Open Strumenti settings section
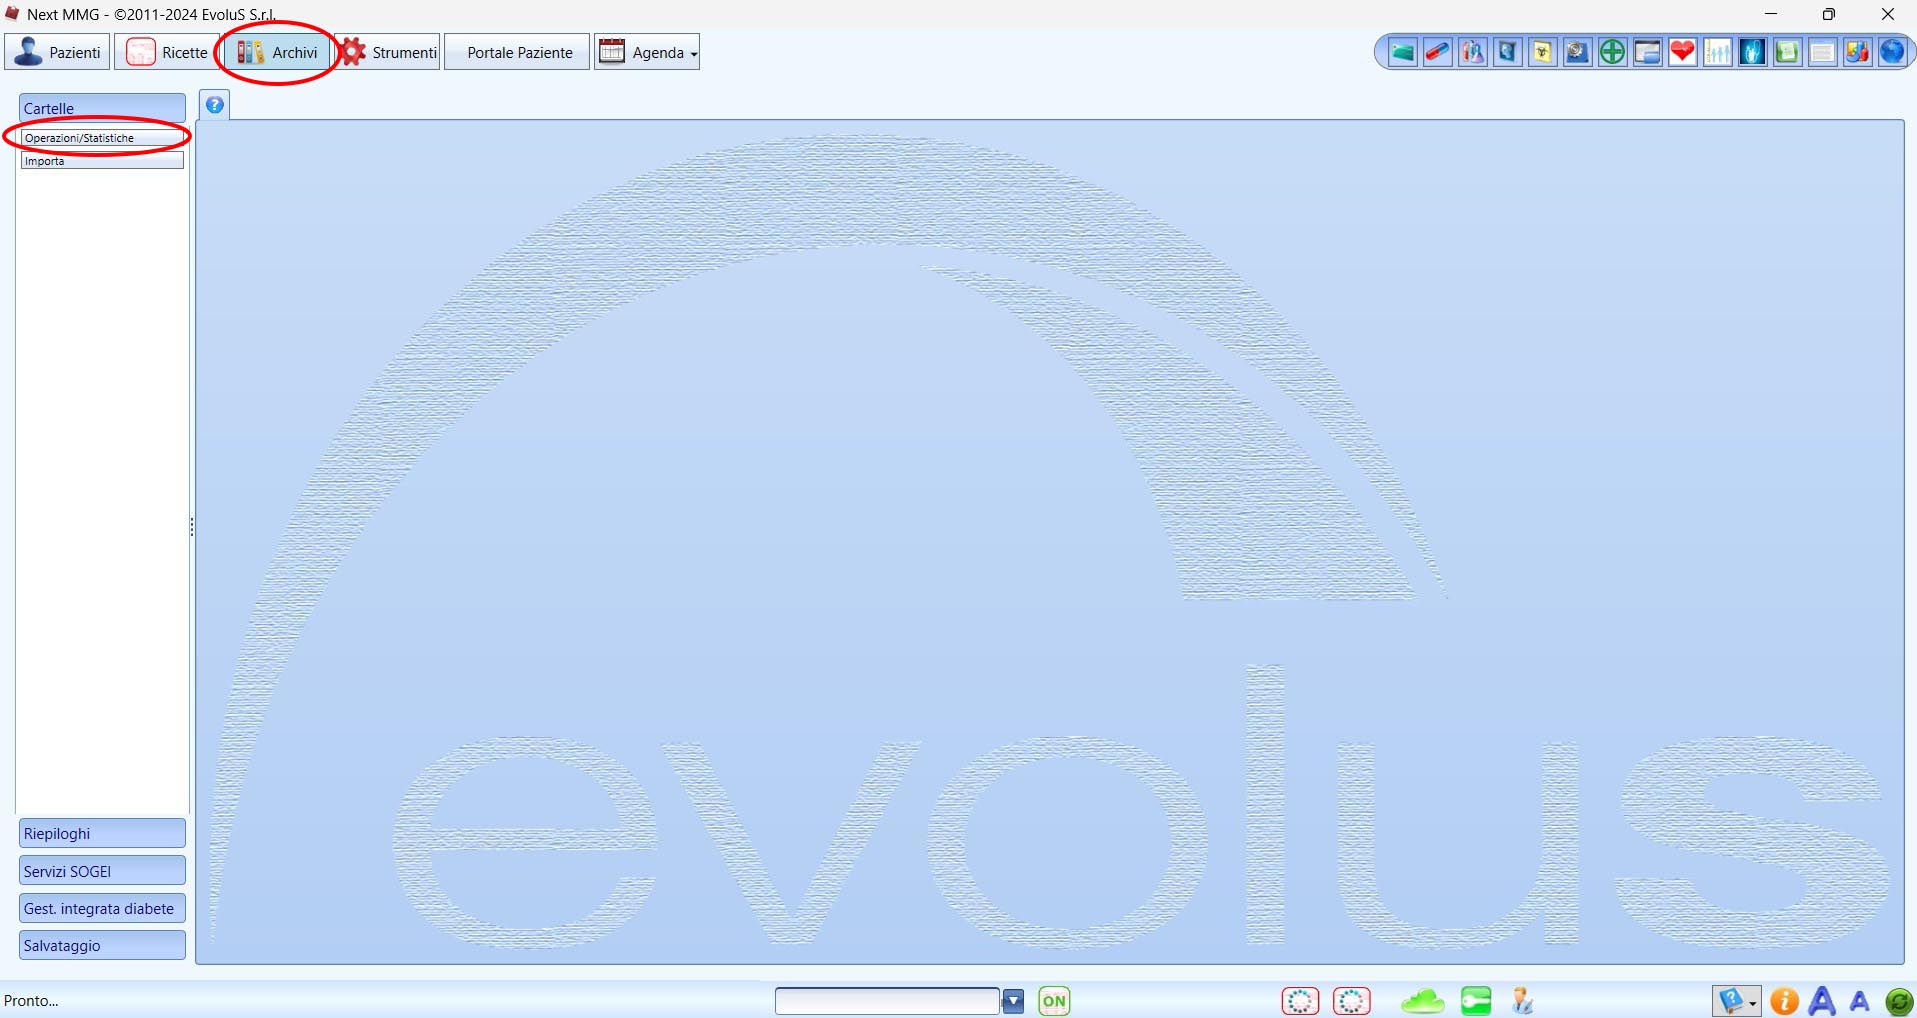This screenshot has height=1018, width=1917. pyautogui.click(x=388, y=52)
